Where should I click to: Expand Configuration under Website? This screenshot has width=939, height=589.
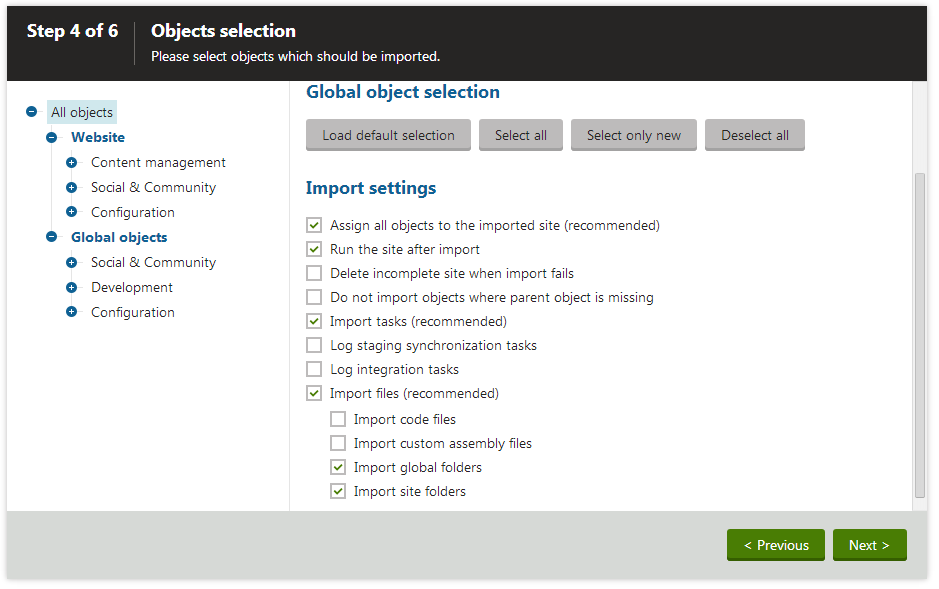[71, 212]
